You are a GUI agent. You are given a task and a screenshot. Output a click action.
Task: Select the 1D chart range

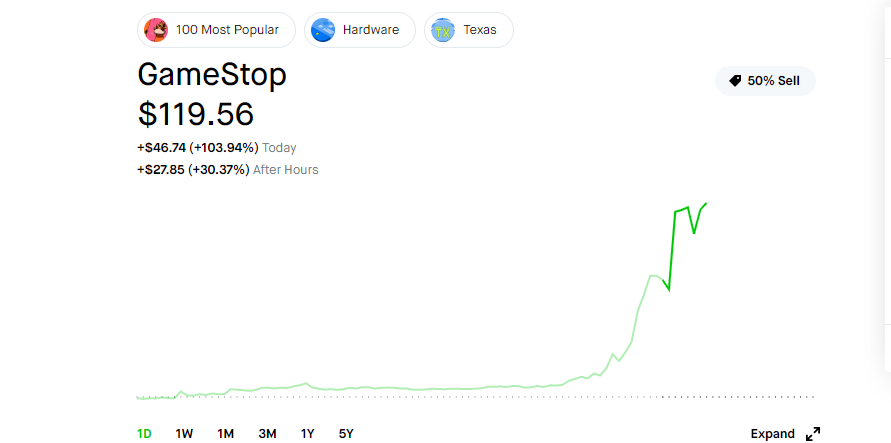[144, 434]
